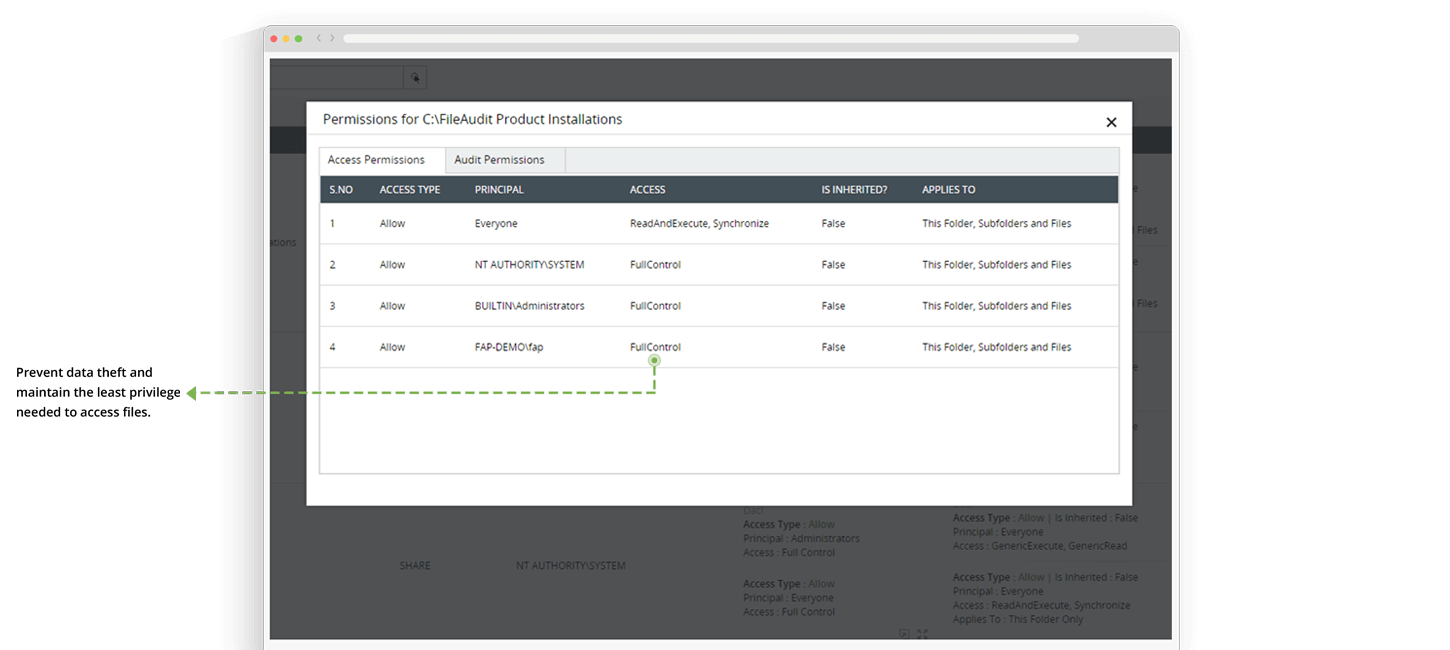This screenshot has height=650, width=1450.
Task: Click the open-in-new-window icon in background page
Action: pos(904,634)
